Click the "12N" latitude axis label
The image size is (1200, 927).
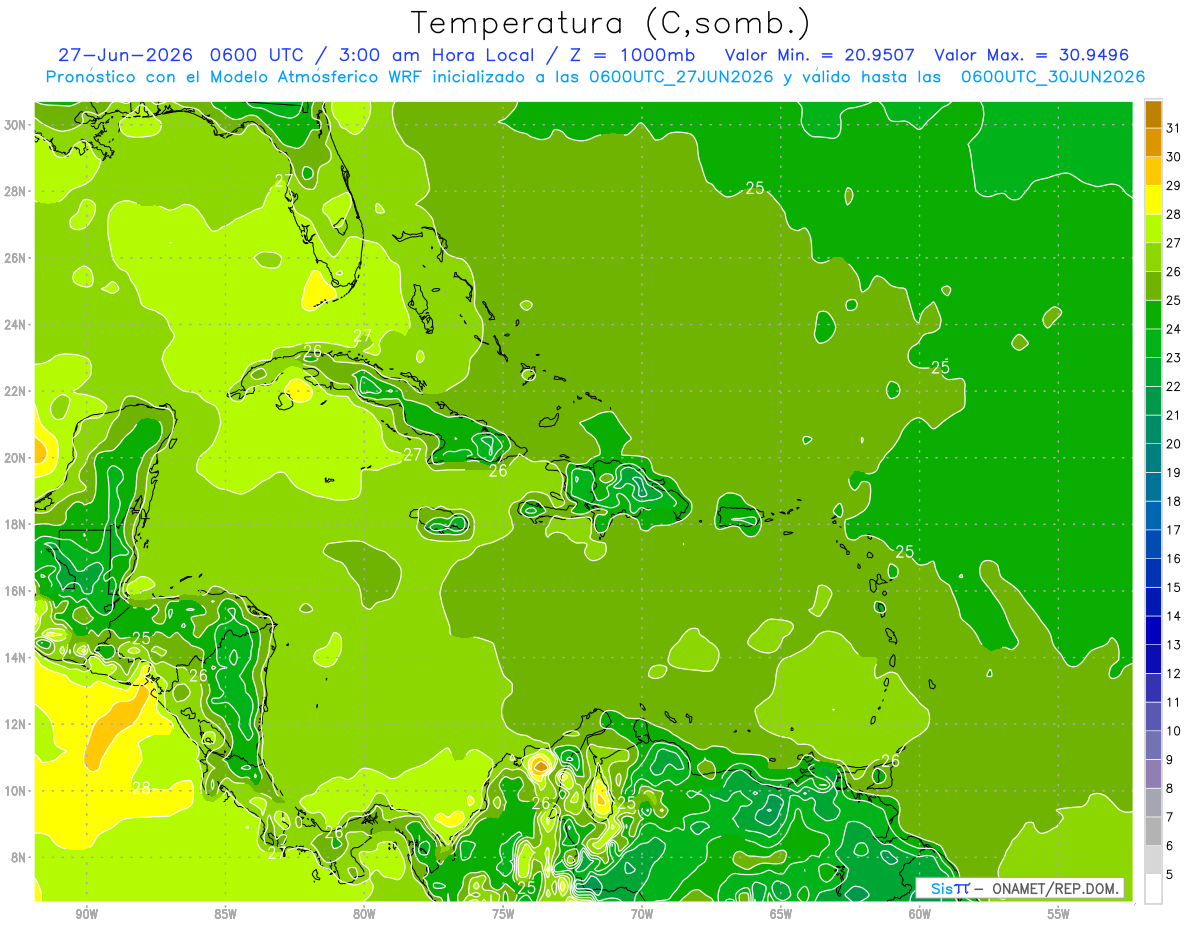pos(16,724)
